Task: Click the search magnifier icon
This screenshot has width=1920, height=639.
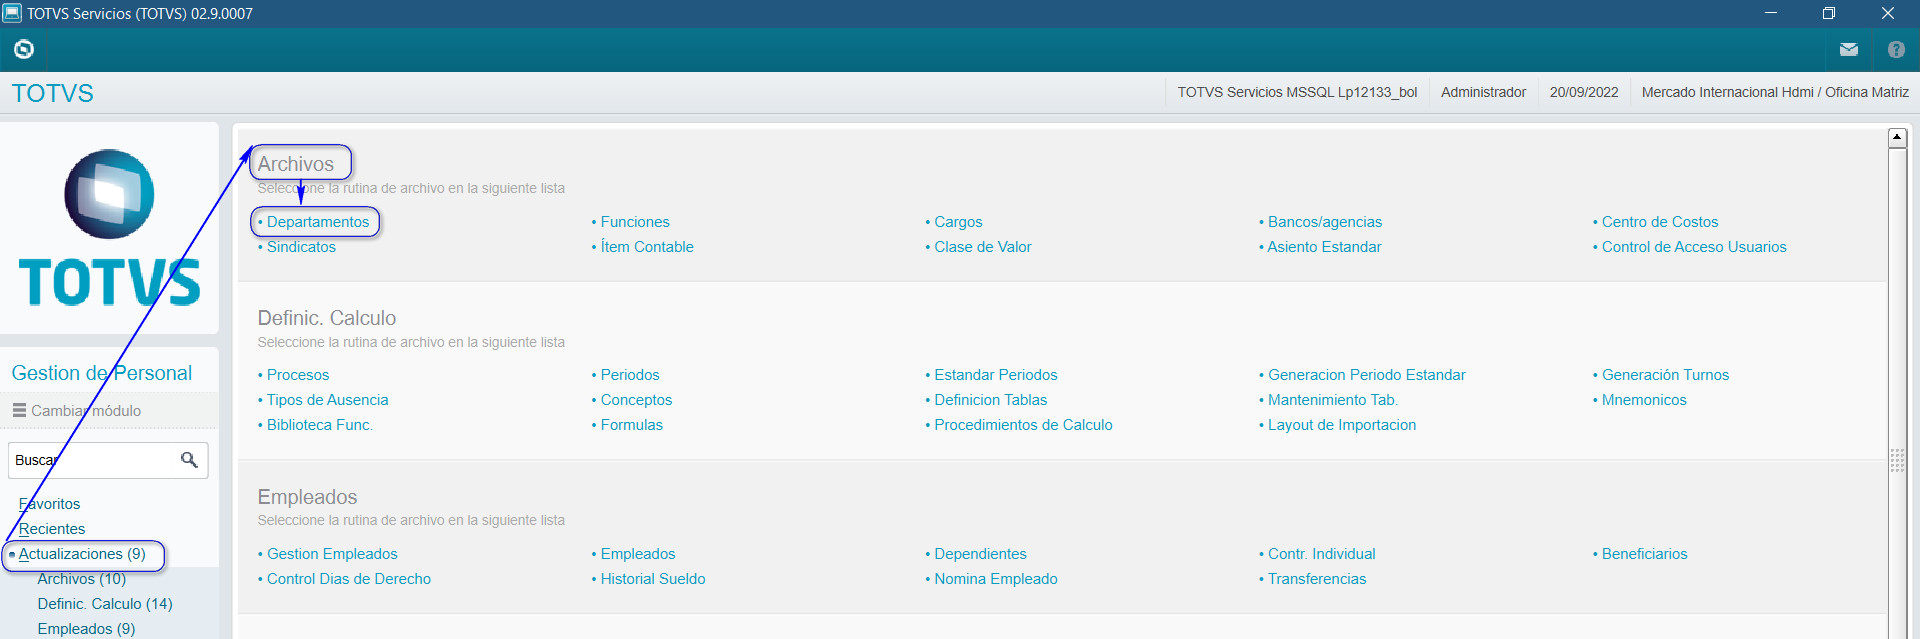Action: [x=189, y=460]
